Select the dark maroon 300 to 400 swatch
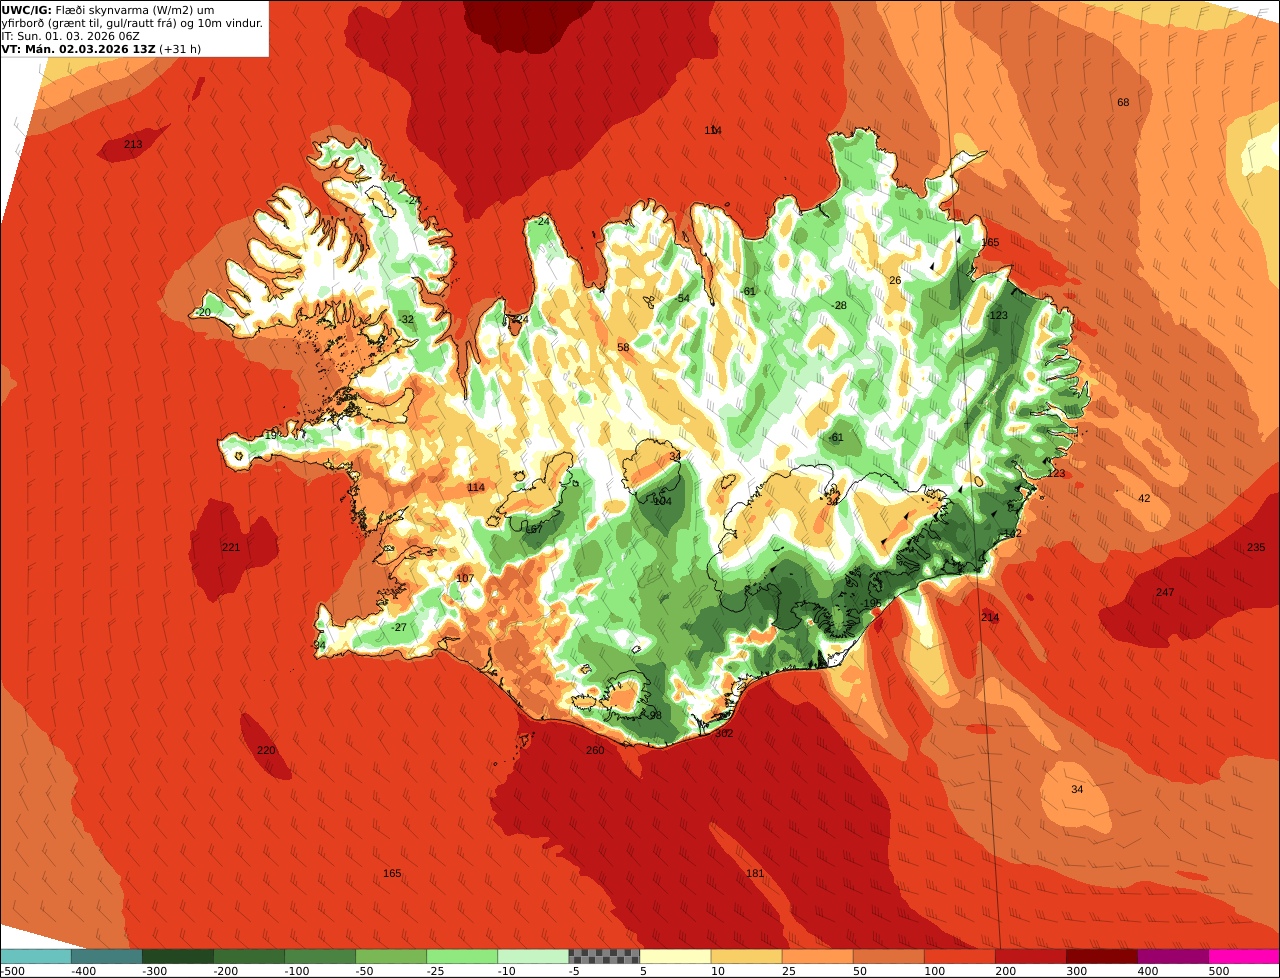This screenshot has height=978, width=1280. (1101, 956)
